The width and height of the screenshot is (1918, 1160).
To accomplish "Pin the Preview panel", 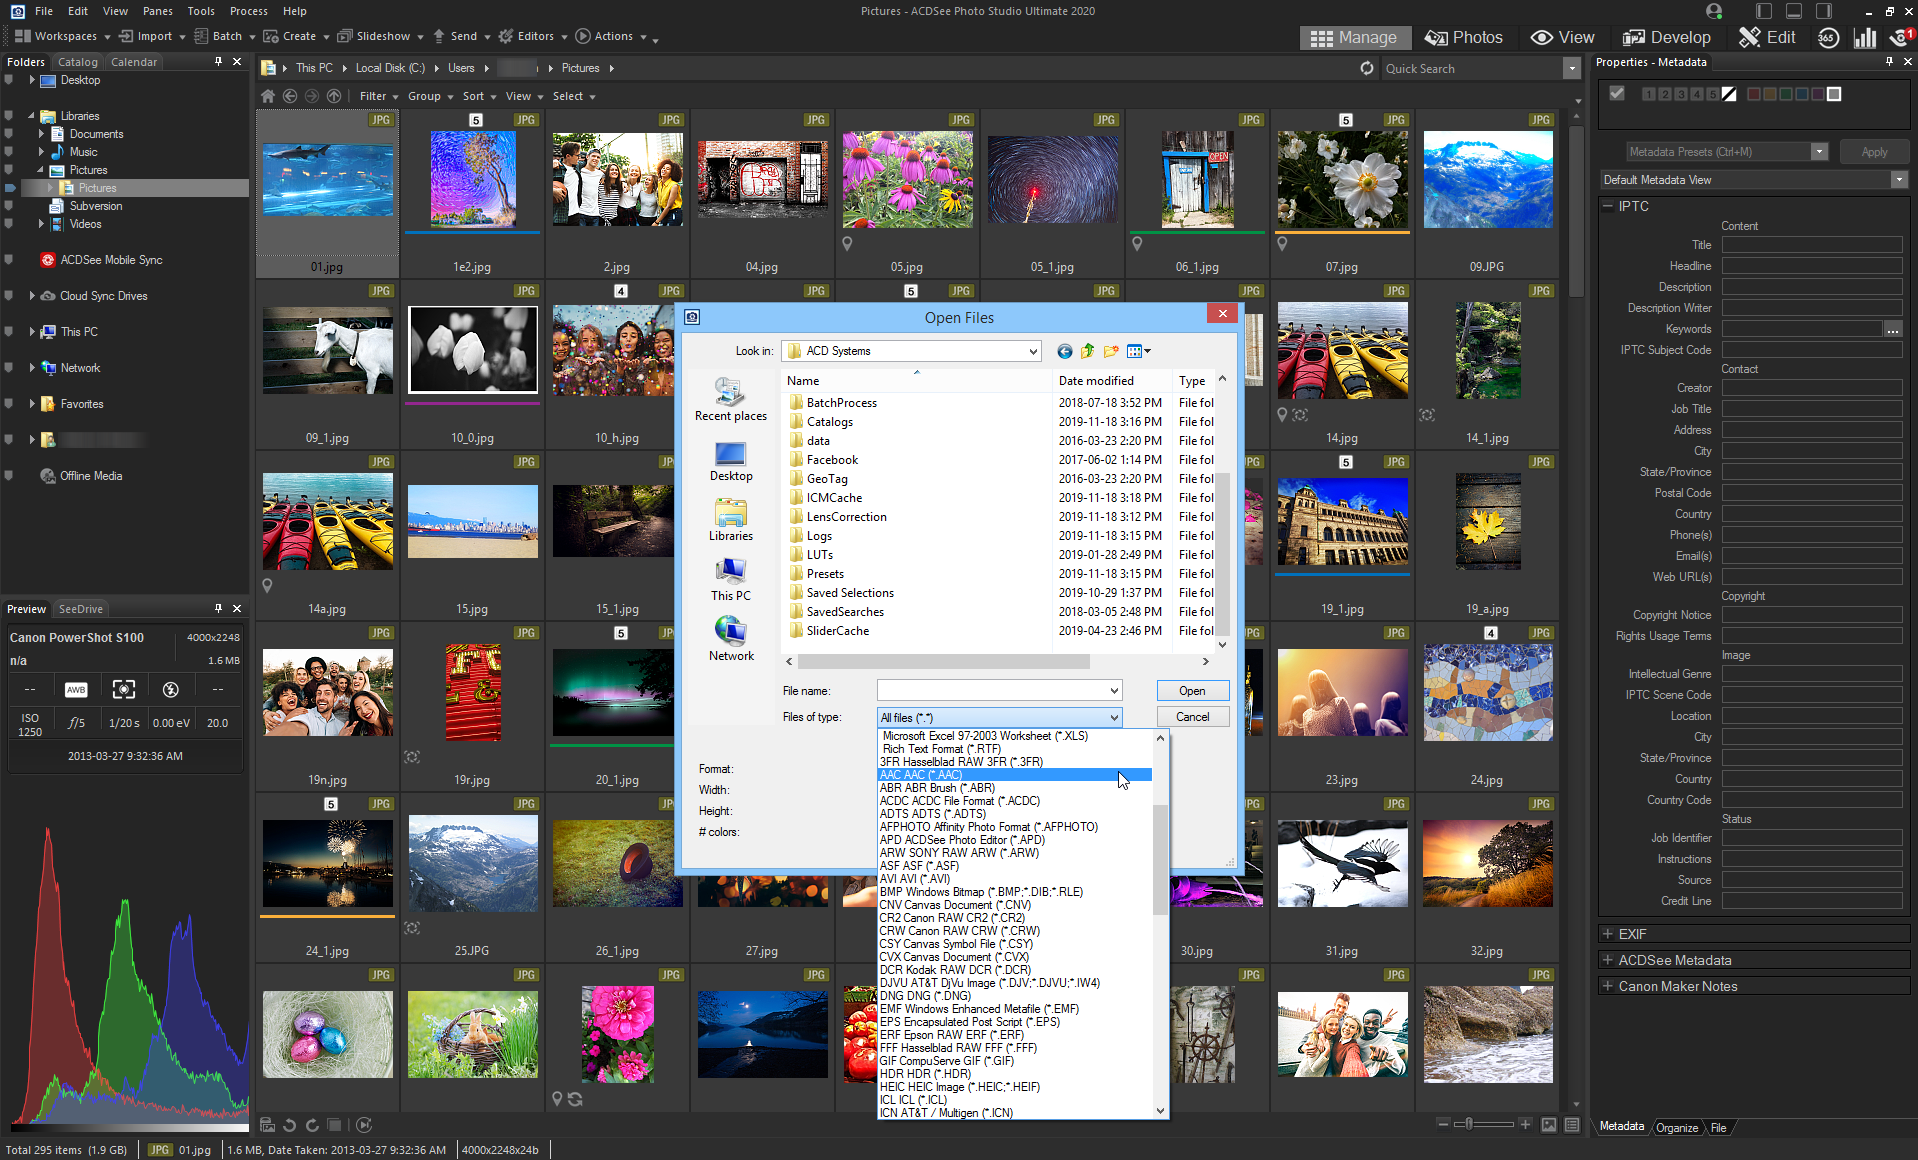I will (x=216, y=608).
